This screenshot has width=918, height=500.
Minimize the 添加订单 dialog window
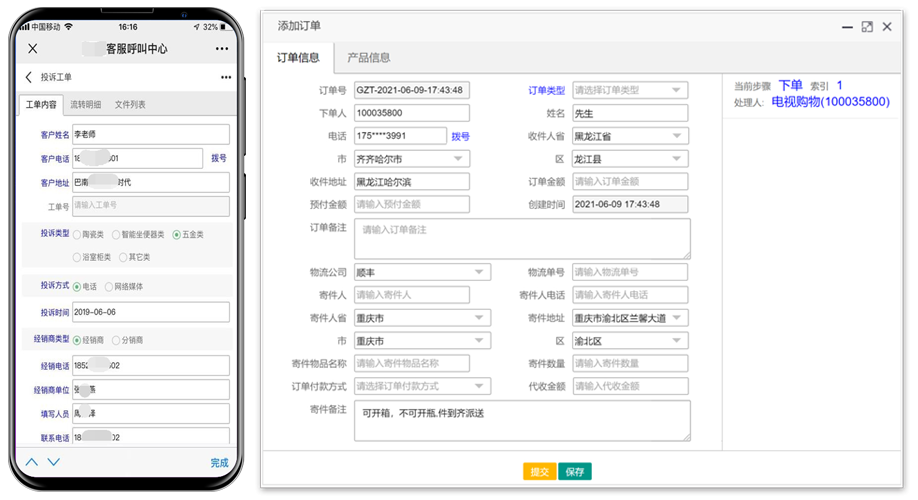[847, 27]
